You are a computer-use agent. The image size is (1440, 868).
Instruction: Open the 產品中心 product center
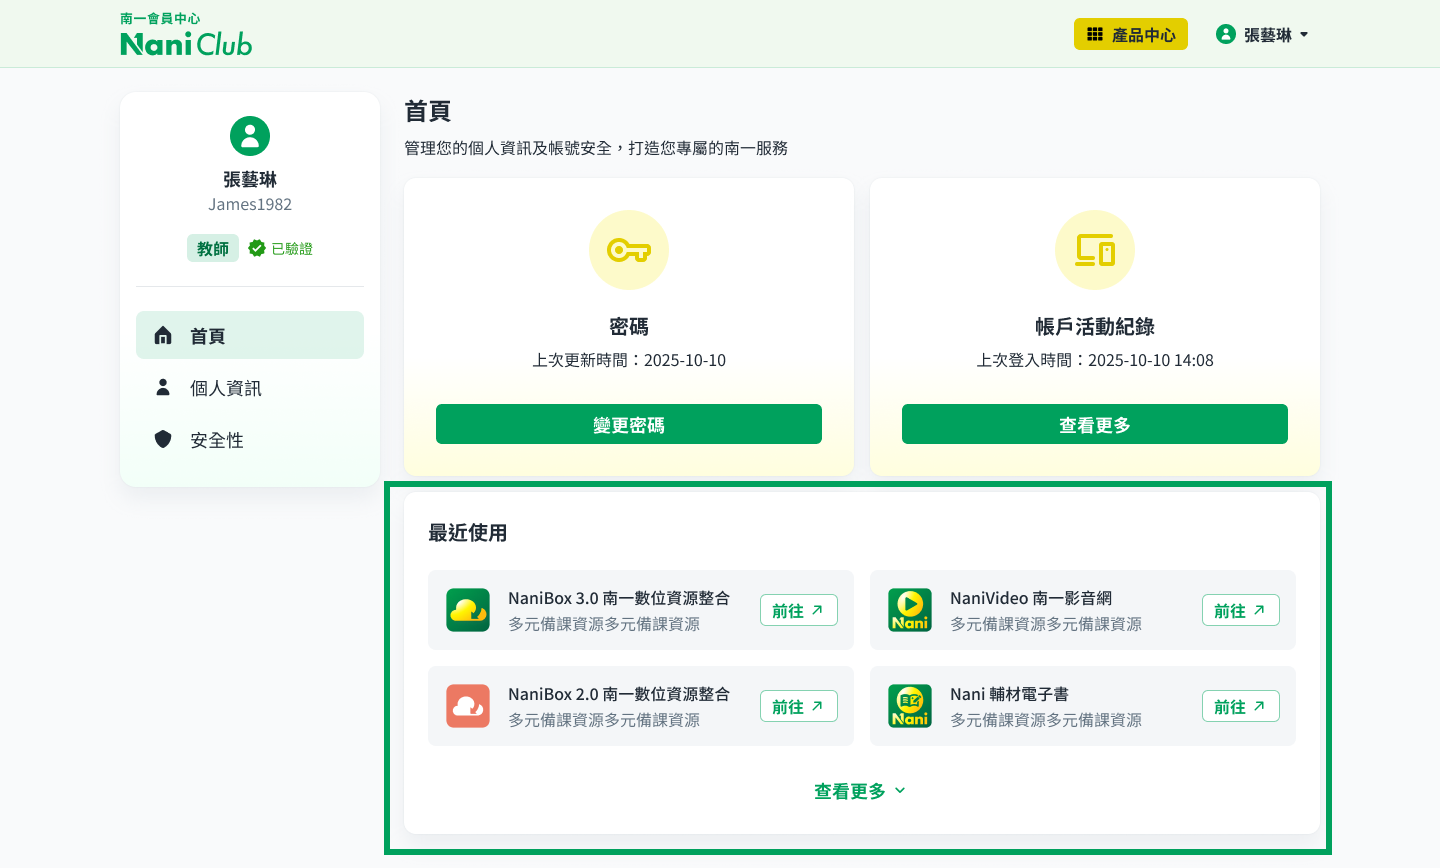1131,34
